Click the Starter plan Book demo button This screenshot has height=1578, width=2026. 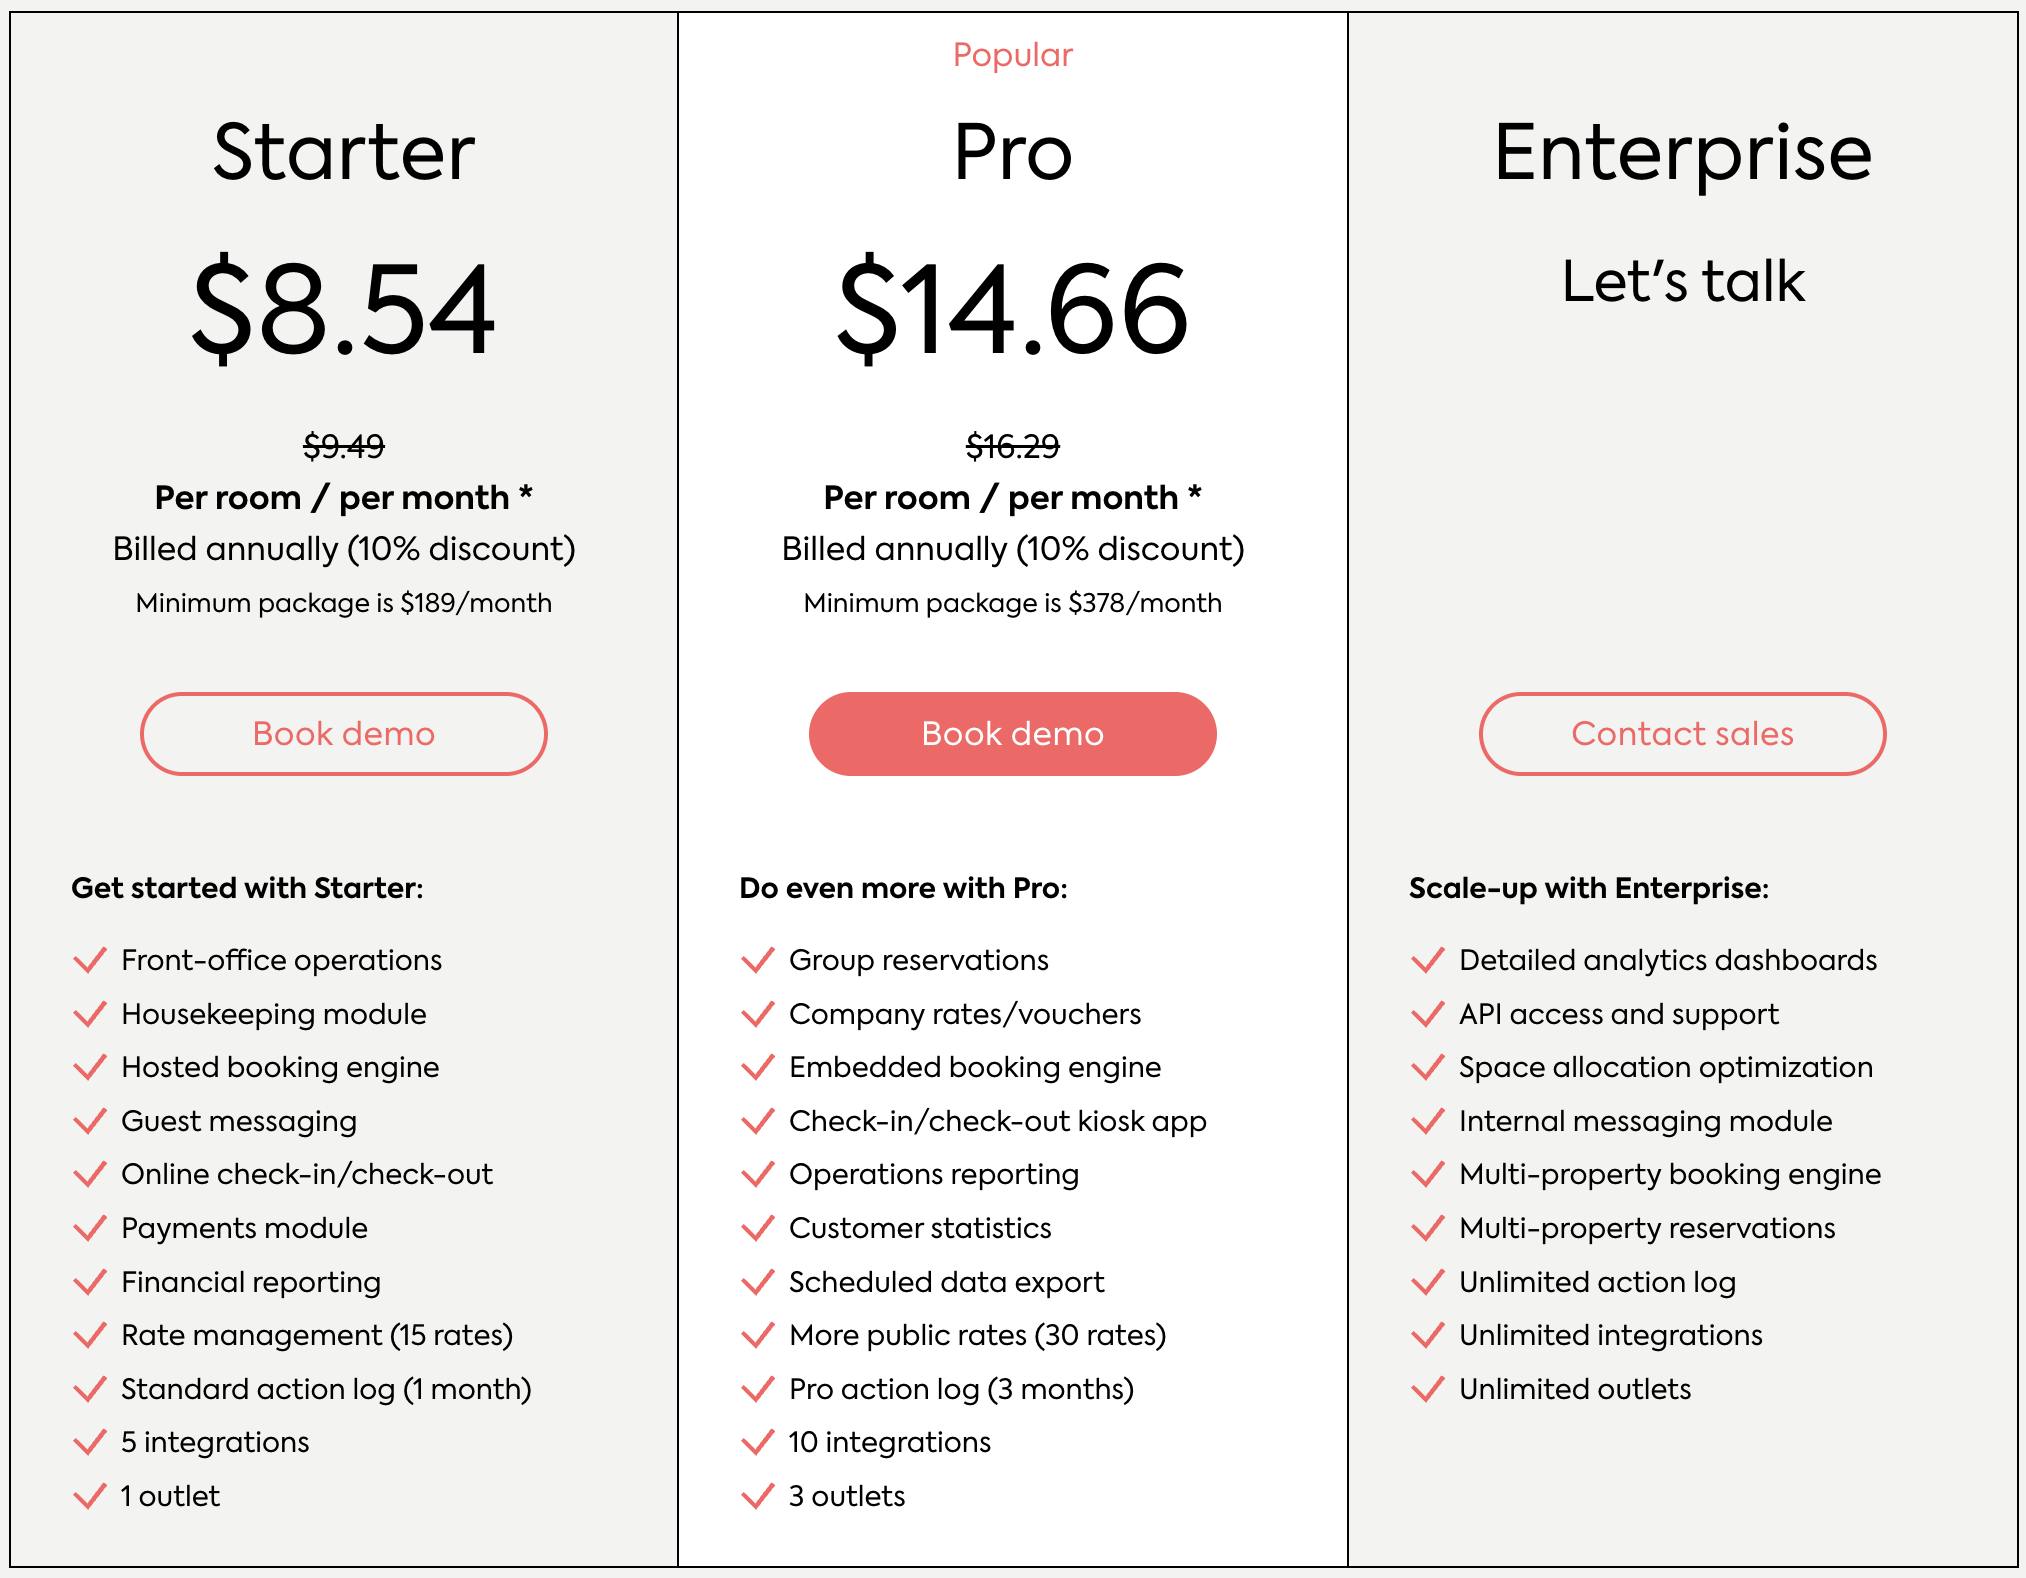click(343, 734)
